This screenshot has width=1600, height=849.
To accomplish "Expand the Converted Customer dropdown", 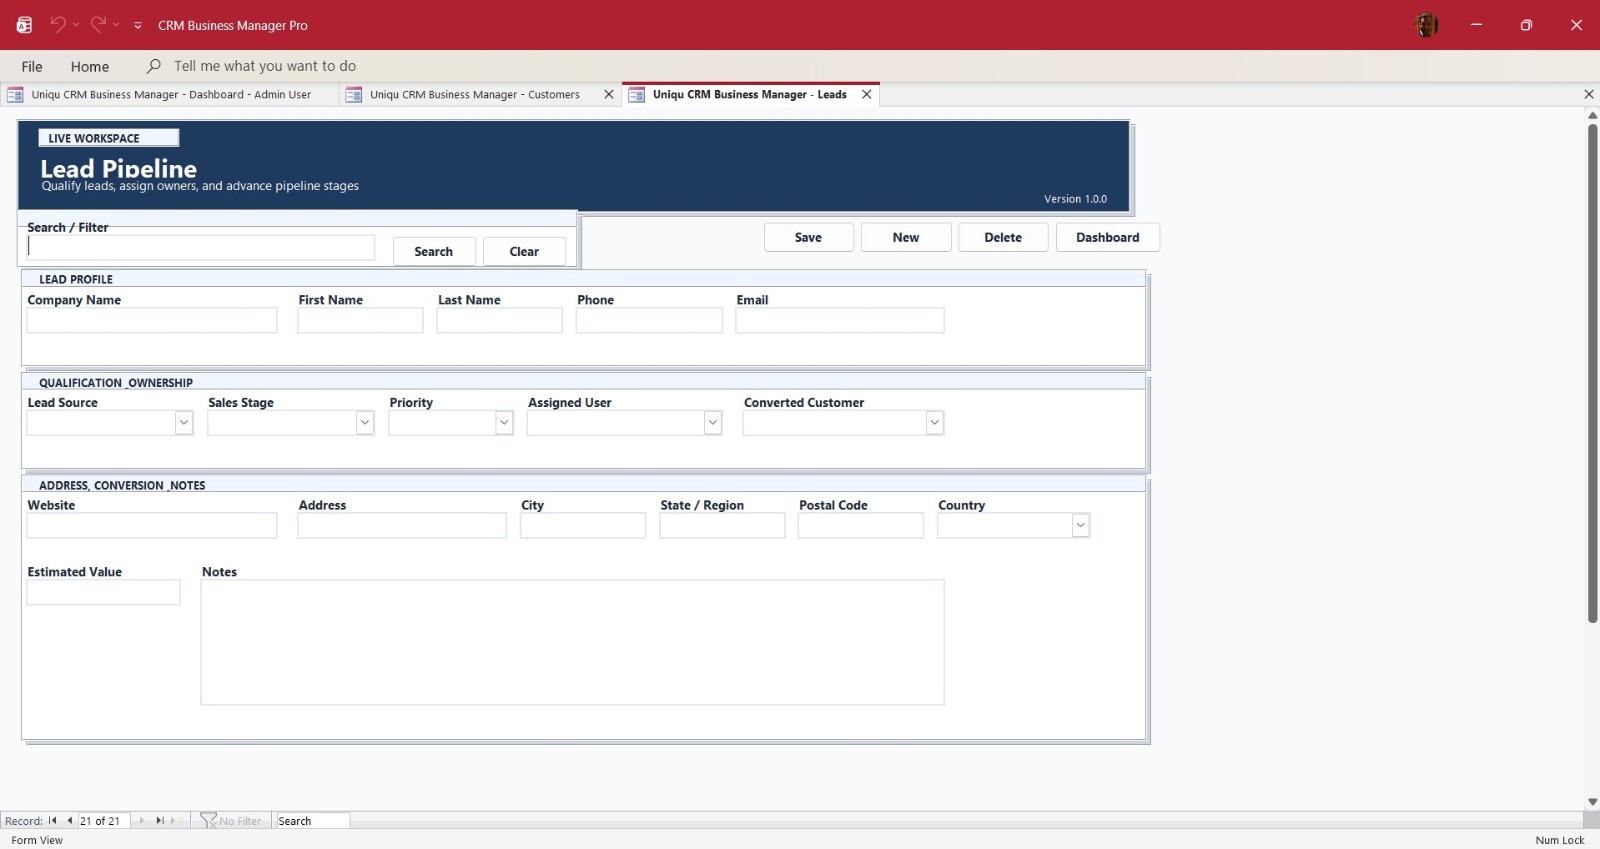I will (x=934, y=423).
